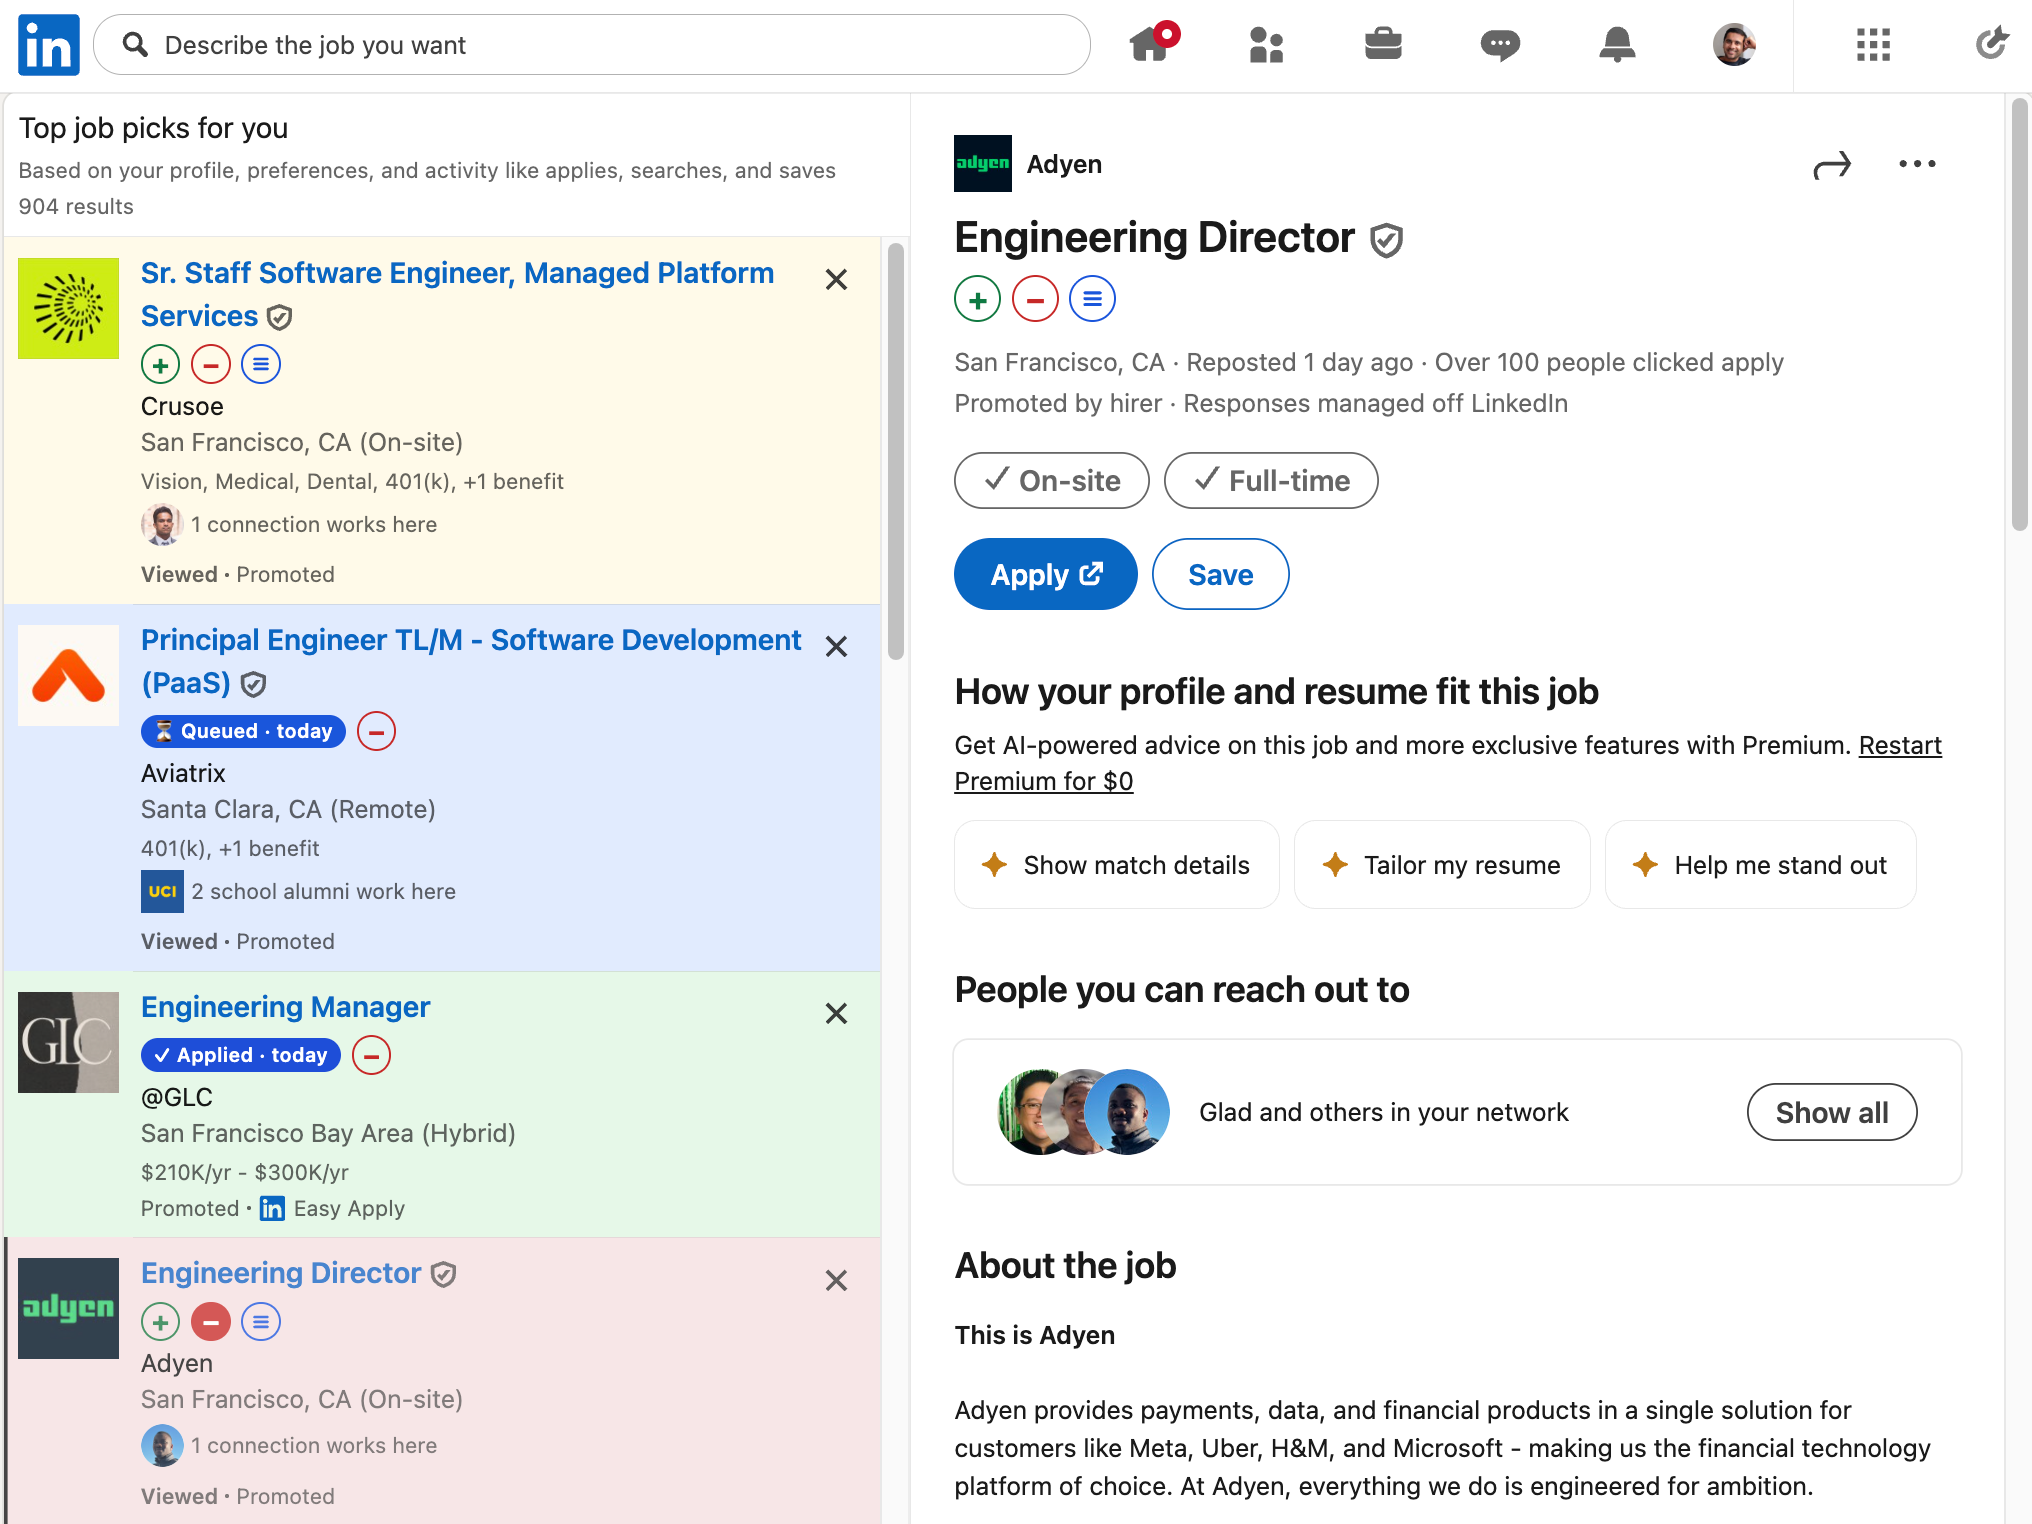Screen dimensions: 2032x1524
Task: Open the apps grid icon
Action: coord(1873,45)
